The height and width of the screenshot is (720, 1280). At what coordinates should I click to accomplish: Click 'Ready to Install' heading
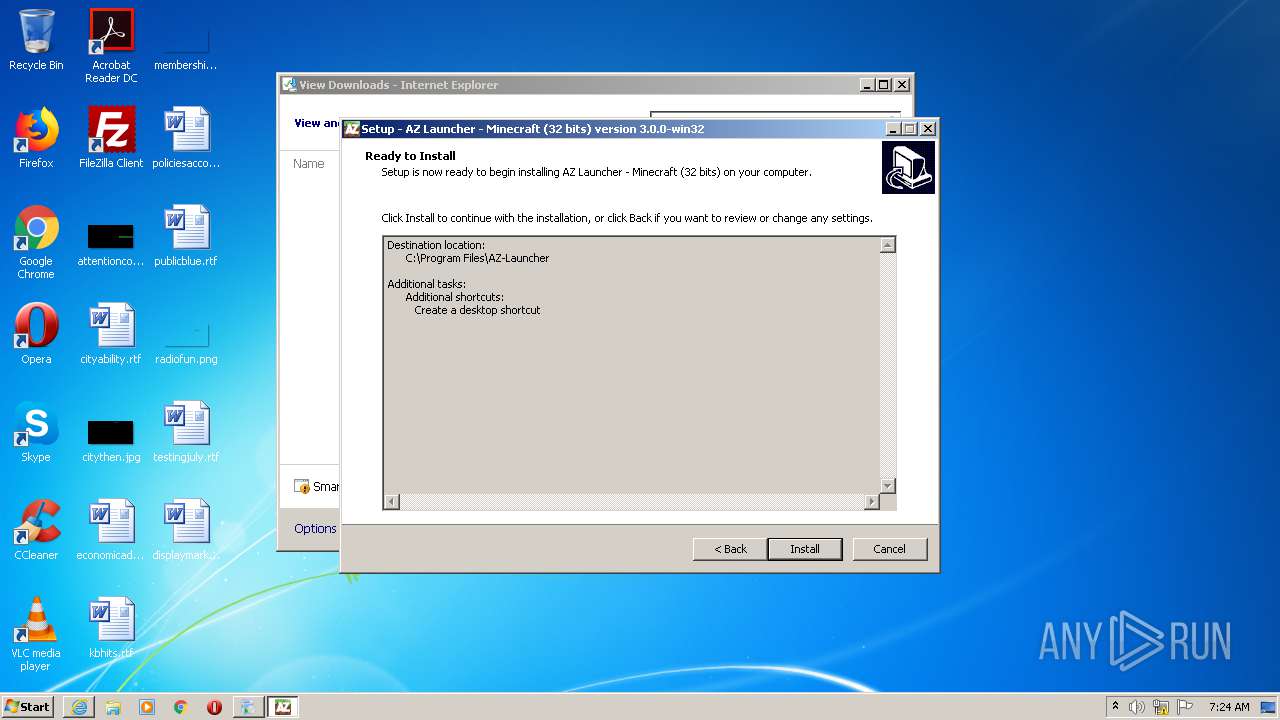[410, 156]
